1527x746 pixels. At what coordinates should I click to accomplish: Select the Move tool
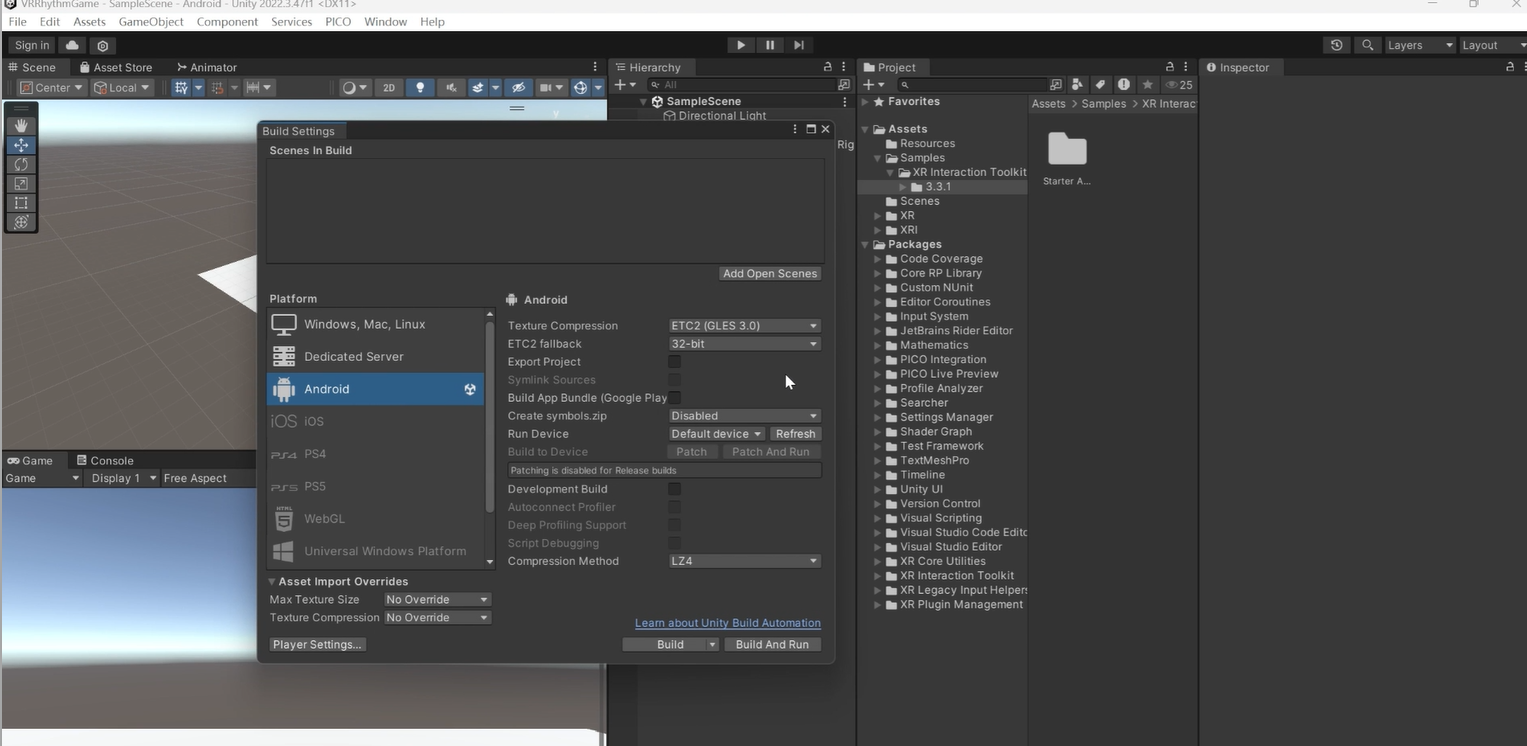pyautogui.click(x=21, y=145)
